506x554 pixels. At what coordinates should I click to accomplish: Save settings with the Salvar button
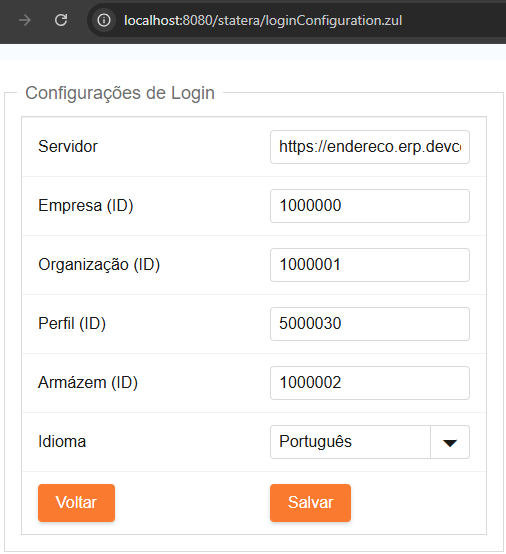tap(310, 503)
